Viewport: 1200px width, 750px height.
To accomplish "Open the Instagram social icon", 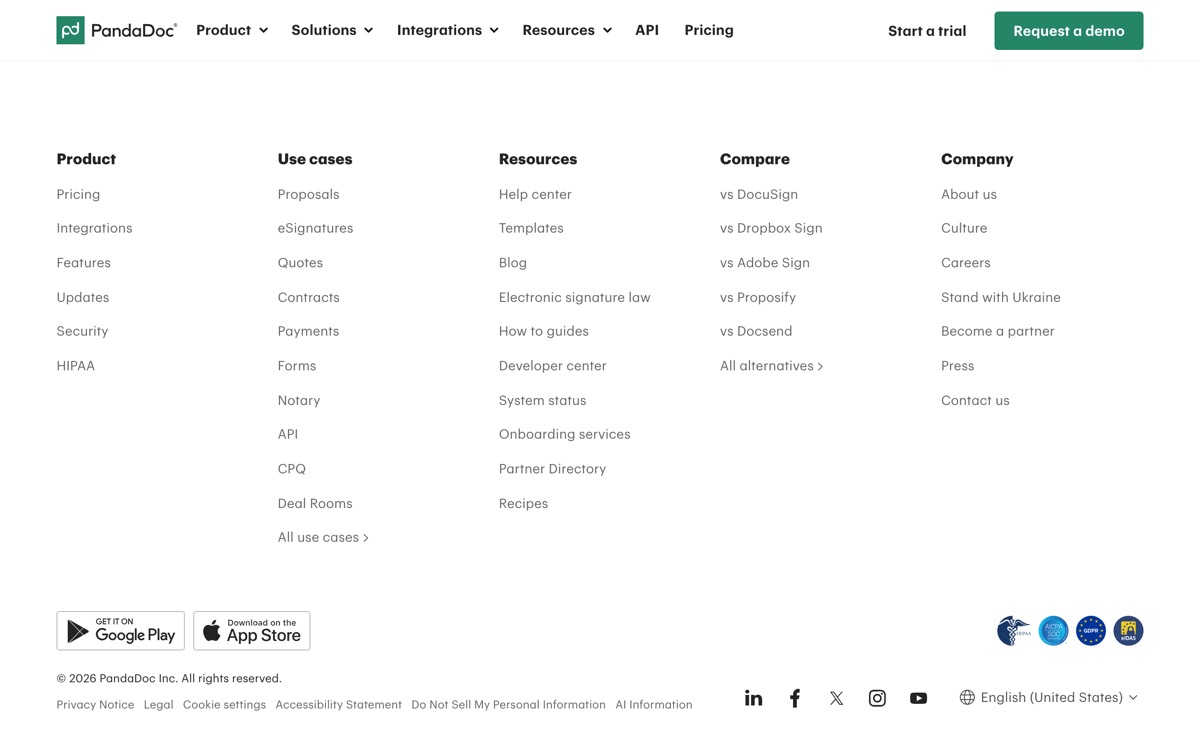I will (877, 698).
